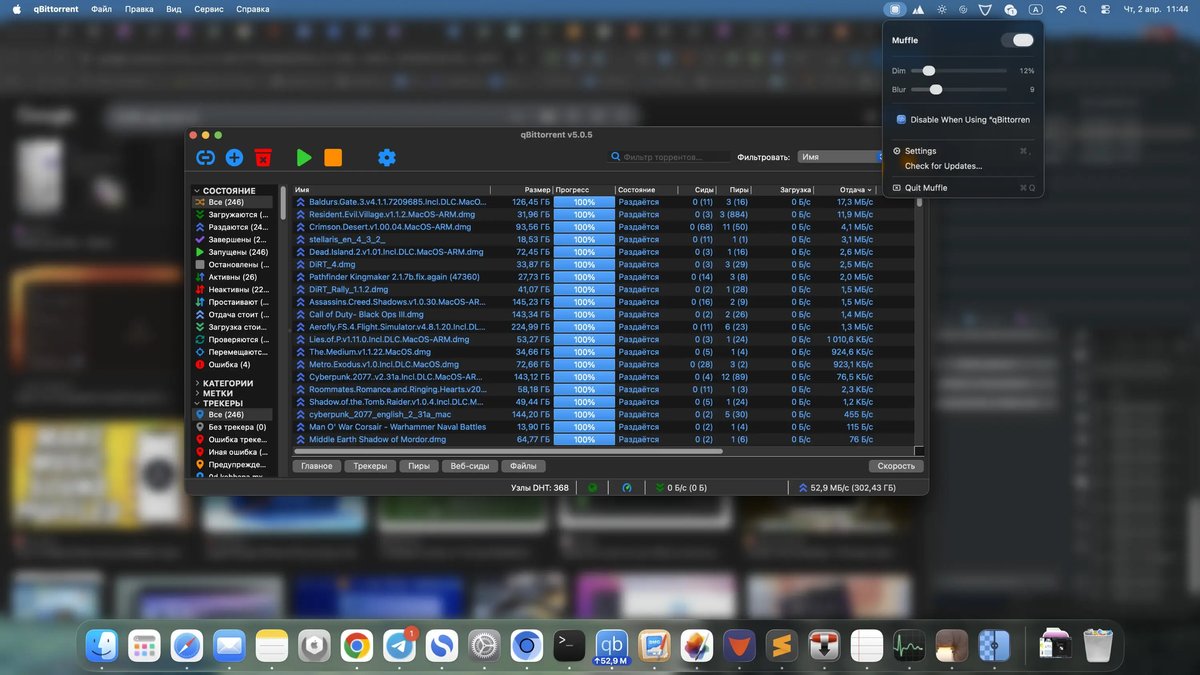Open the Правка menu
The width and height of the screenshot is (1200, 675).
[139, 8]
